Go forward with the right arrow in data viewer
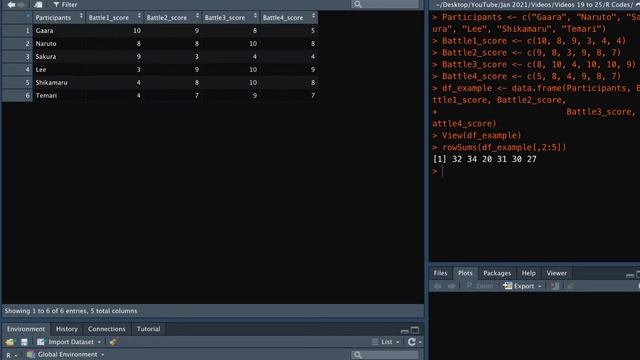640x360 pixels. click(20, 4)
